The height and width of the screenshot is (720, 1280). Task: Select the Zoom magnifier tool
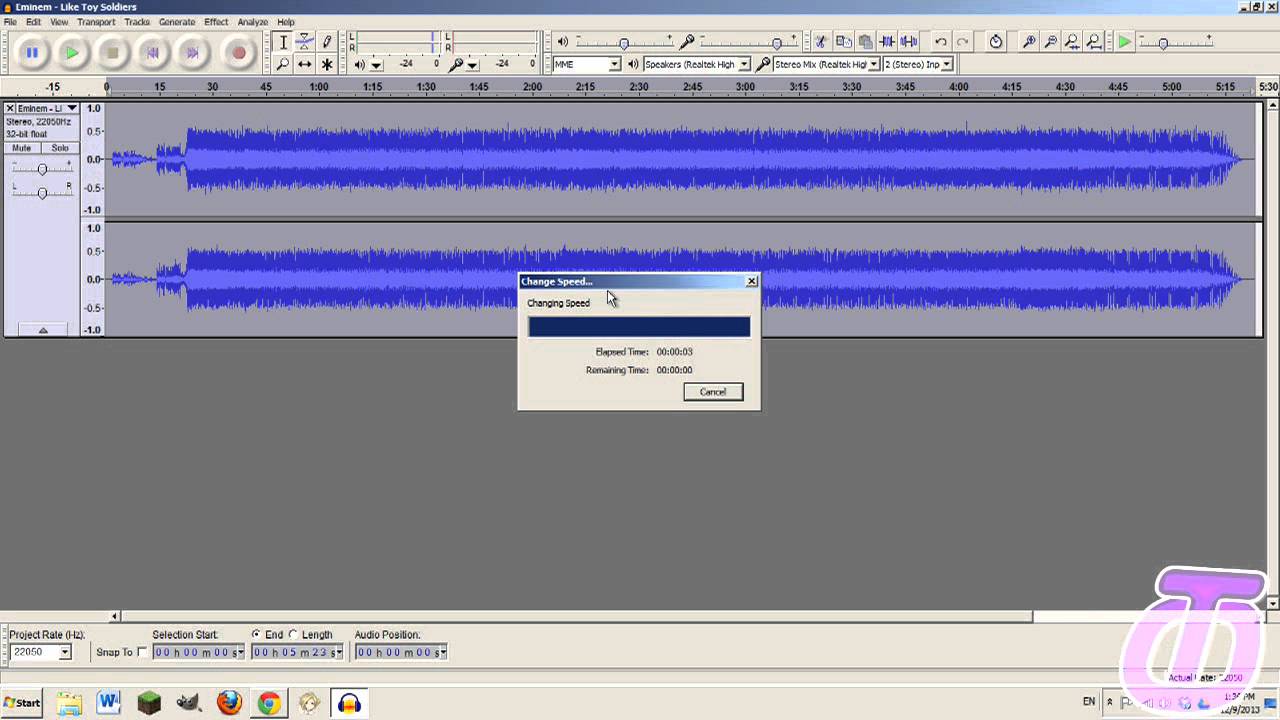283,64
